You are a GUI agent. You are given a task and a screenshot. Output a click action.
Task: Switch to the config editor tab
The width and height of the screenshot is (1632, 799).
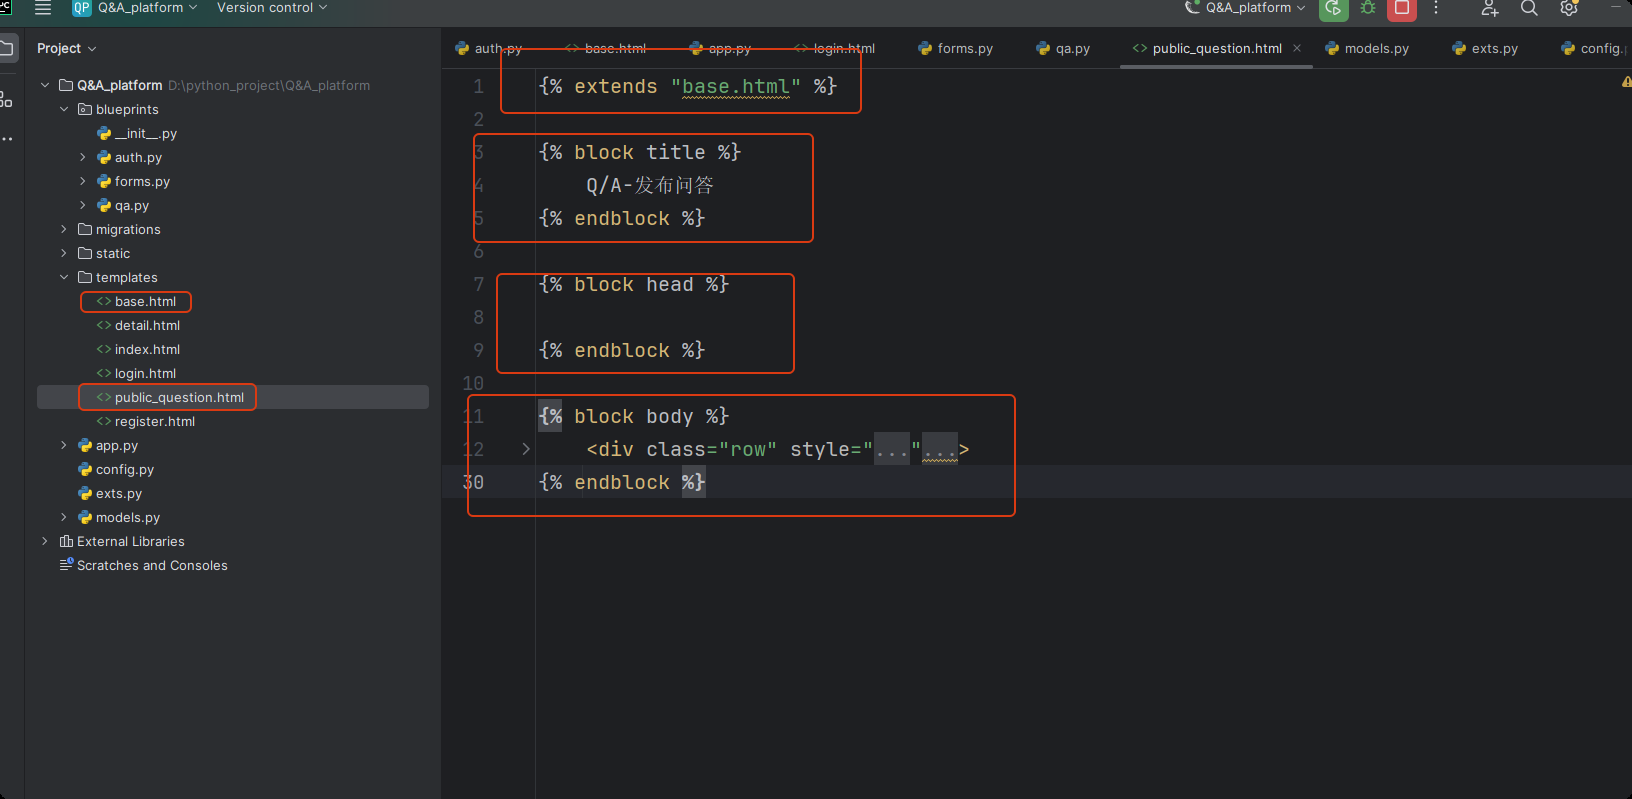1594,48
